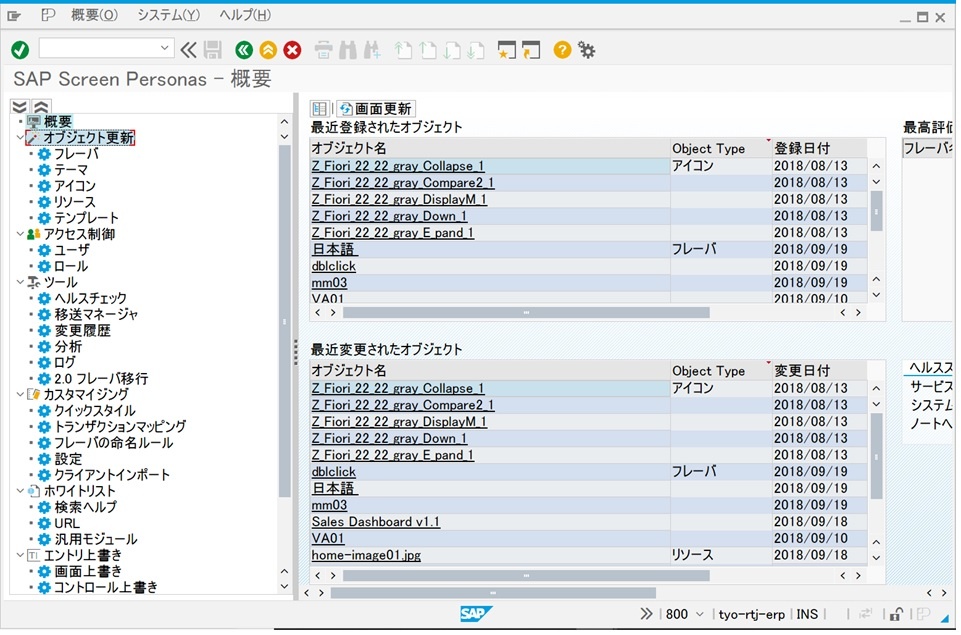The image size is (961, 635).
Task: Open 汎用モジュール tree item
Action: [x=96, y=539]
